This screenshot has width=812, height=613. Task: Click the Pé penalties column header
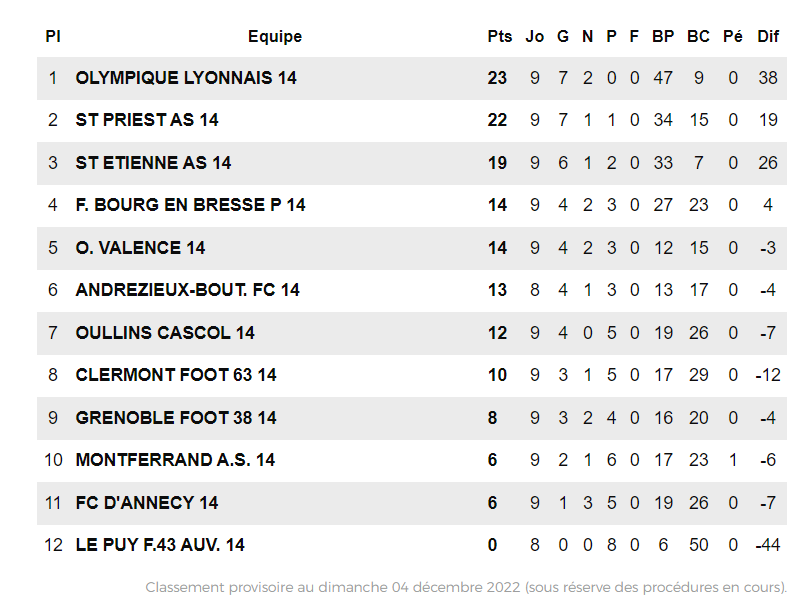click(x=733, y=37)
